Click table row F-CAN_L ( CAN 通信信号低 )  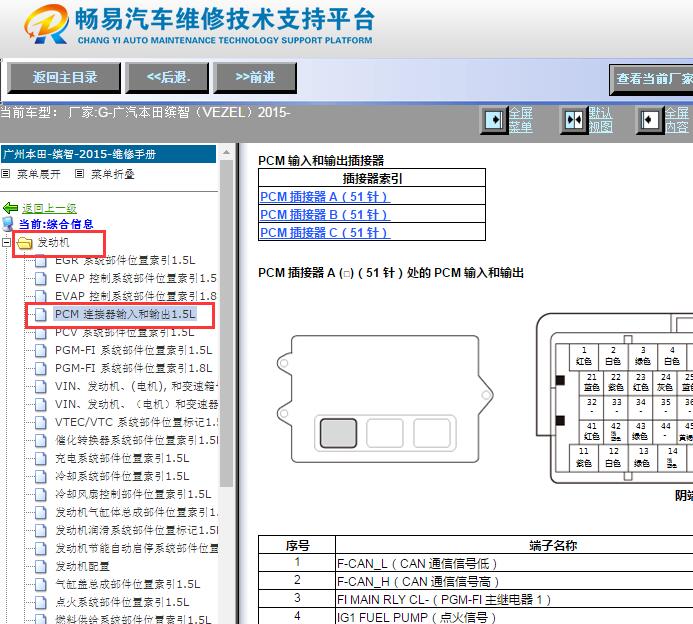pos(476,563)
